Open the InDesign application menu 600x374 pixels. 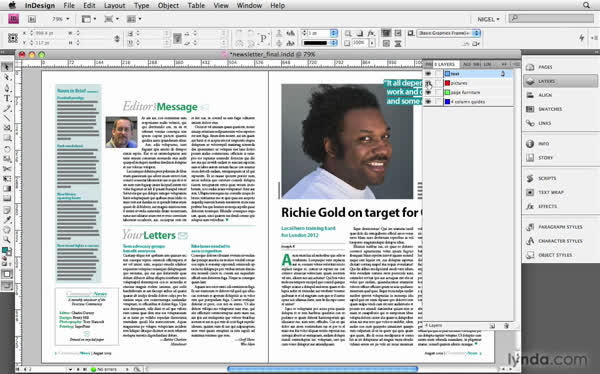[40, 5]
